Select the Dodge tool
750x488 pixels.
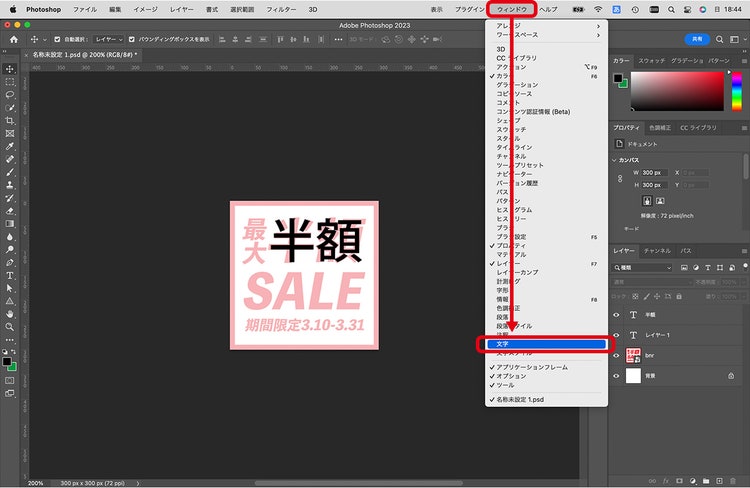(10, 249)
